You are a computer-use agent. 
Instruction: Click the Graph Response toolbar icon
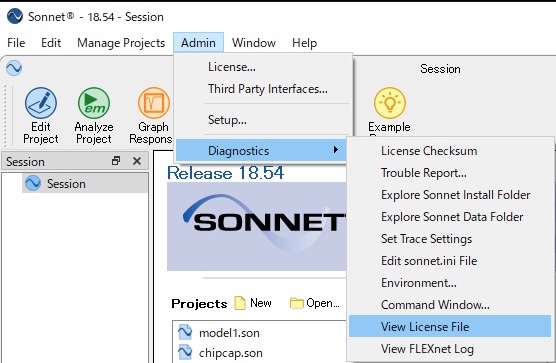pyautogui.click(x=154, y=103)
